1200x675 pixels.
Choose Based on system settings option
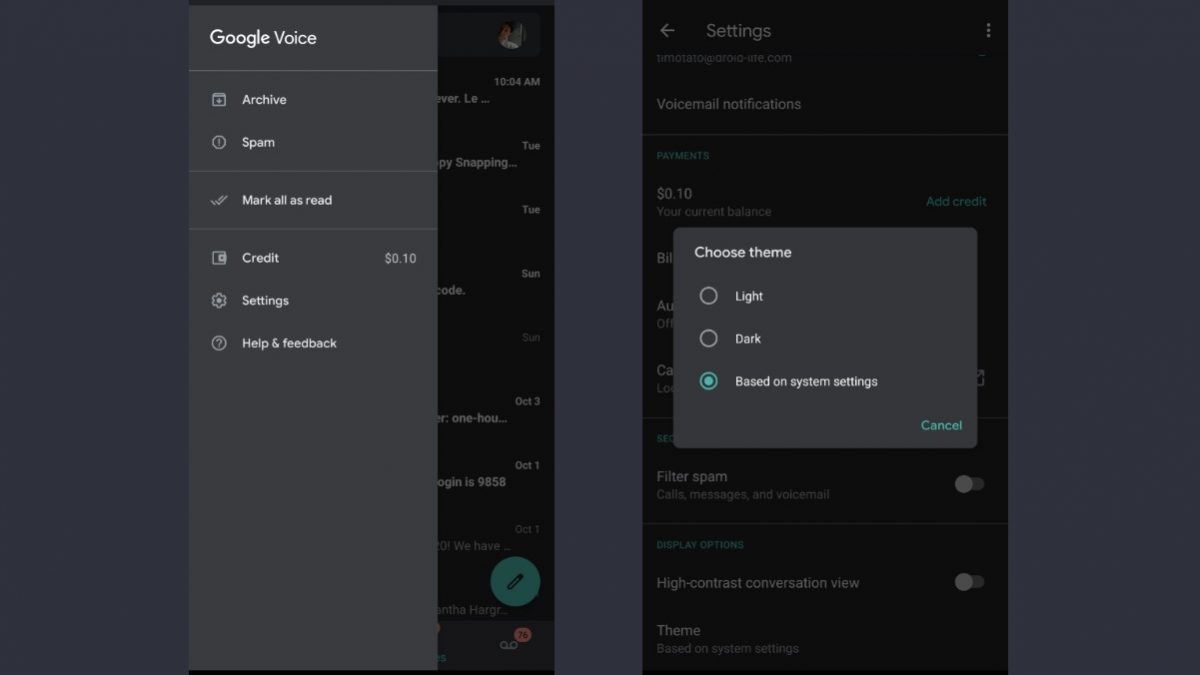(709, 381)
